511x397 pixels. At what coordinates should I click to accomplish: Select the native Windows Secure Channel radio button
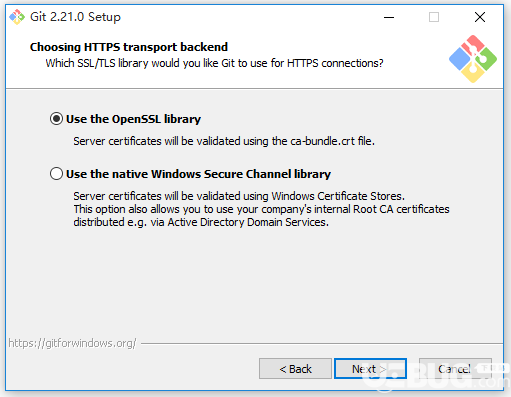pos(56,174)
